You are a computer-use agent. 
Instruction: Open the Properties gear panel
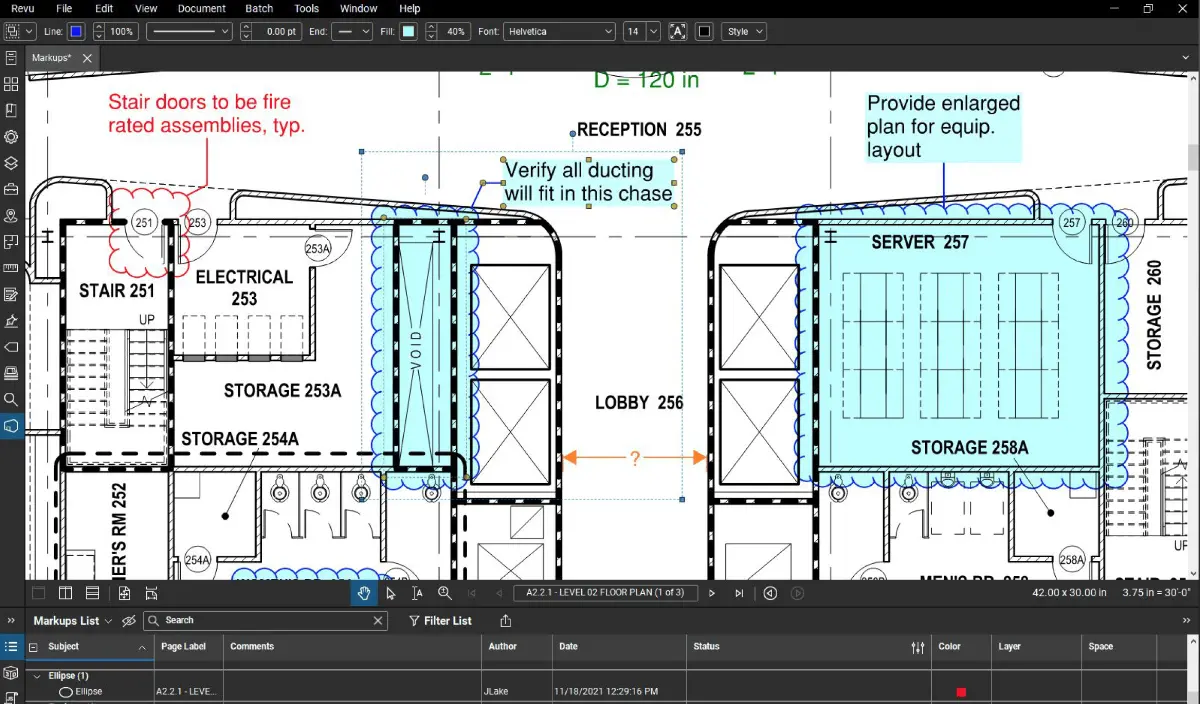pyautogui.click(x=11, y=136)
